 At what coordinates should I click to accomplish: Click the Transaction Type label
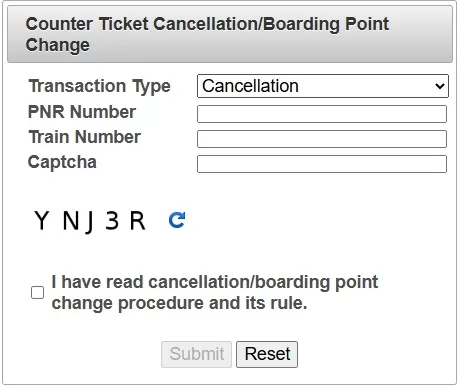tap(99, 86)
